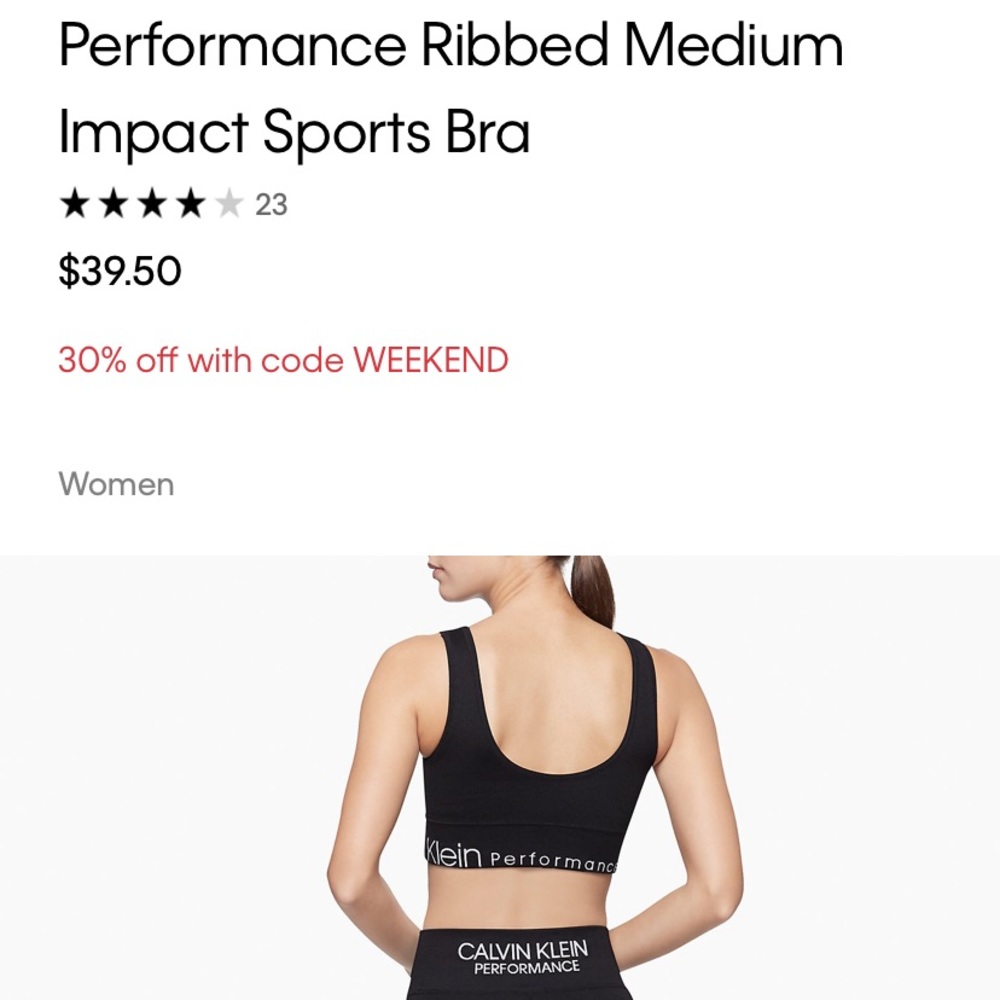This screenshot has width=1000, height=1000.
Task: Click the first black rating star
Action: coord(75,204)
